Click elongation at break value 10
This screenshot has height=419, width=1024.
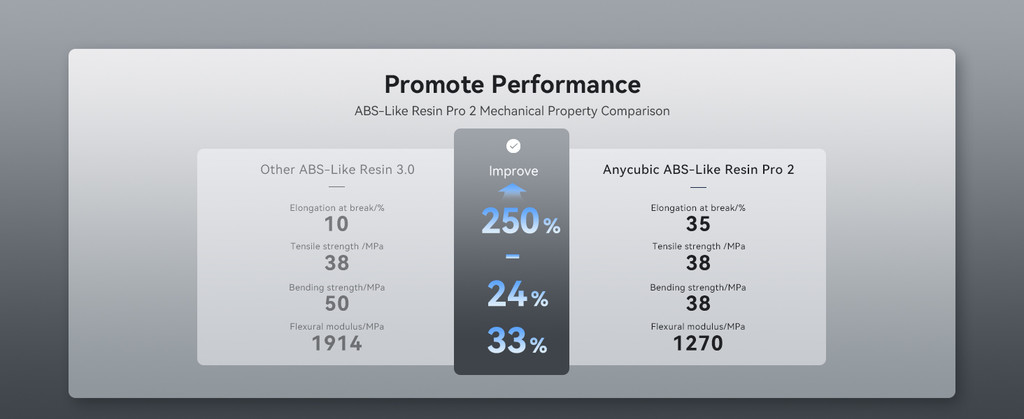(336, 225)
